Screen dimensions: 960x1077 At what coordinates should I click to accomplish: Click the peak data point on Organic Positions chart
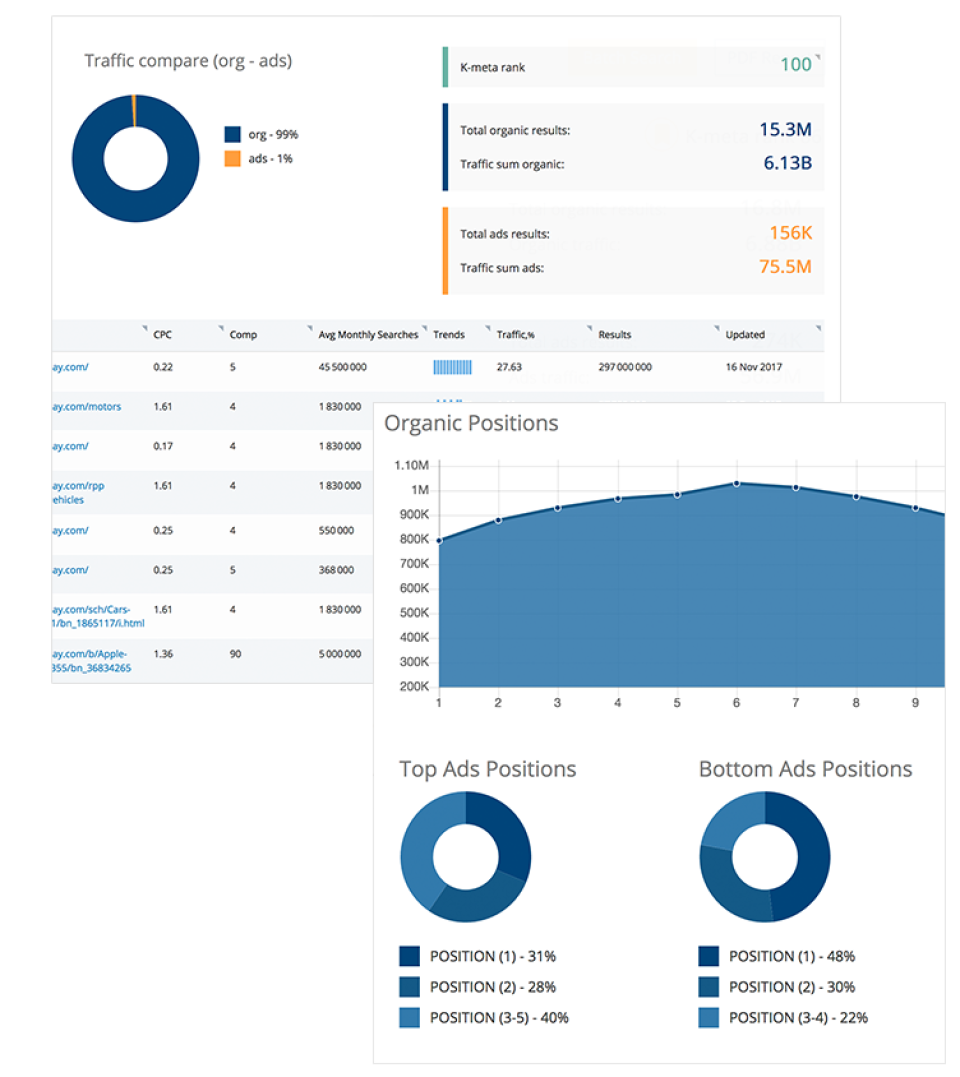pyautogui.click(x=737, y=482)
